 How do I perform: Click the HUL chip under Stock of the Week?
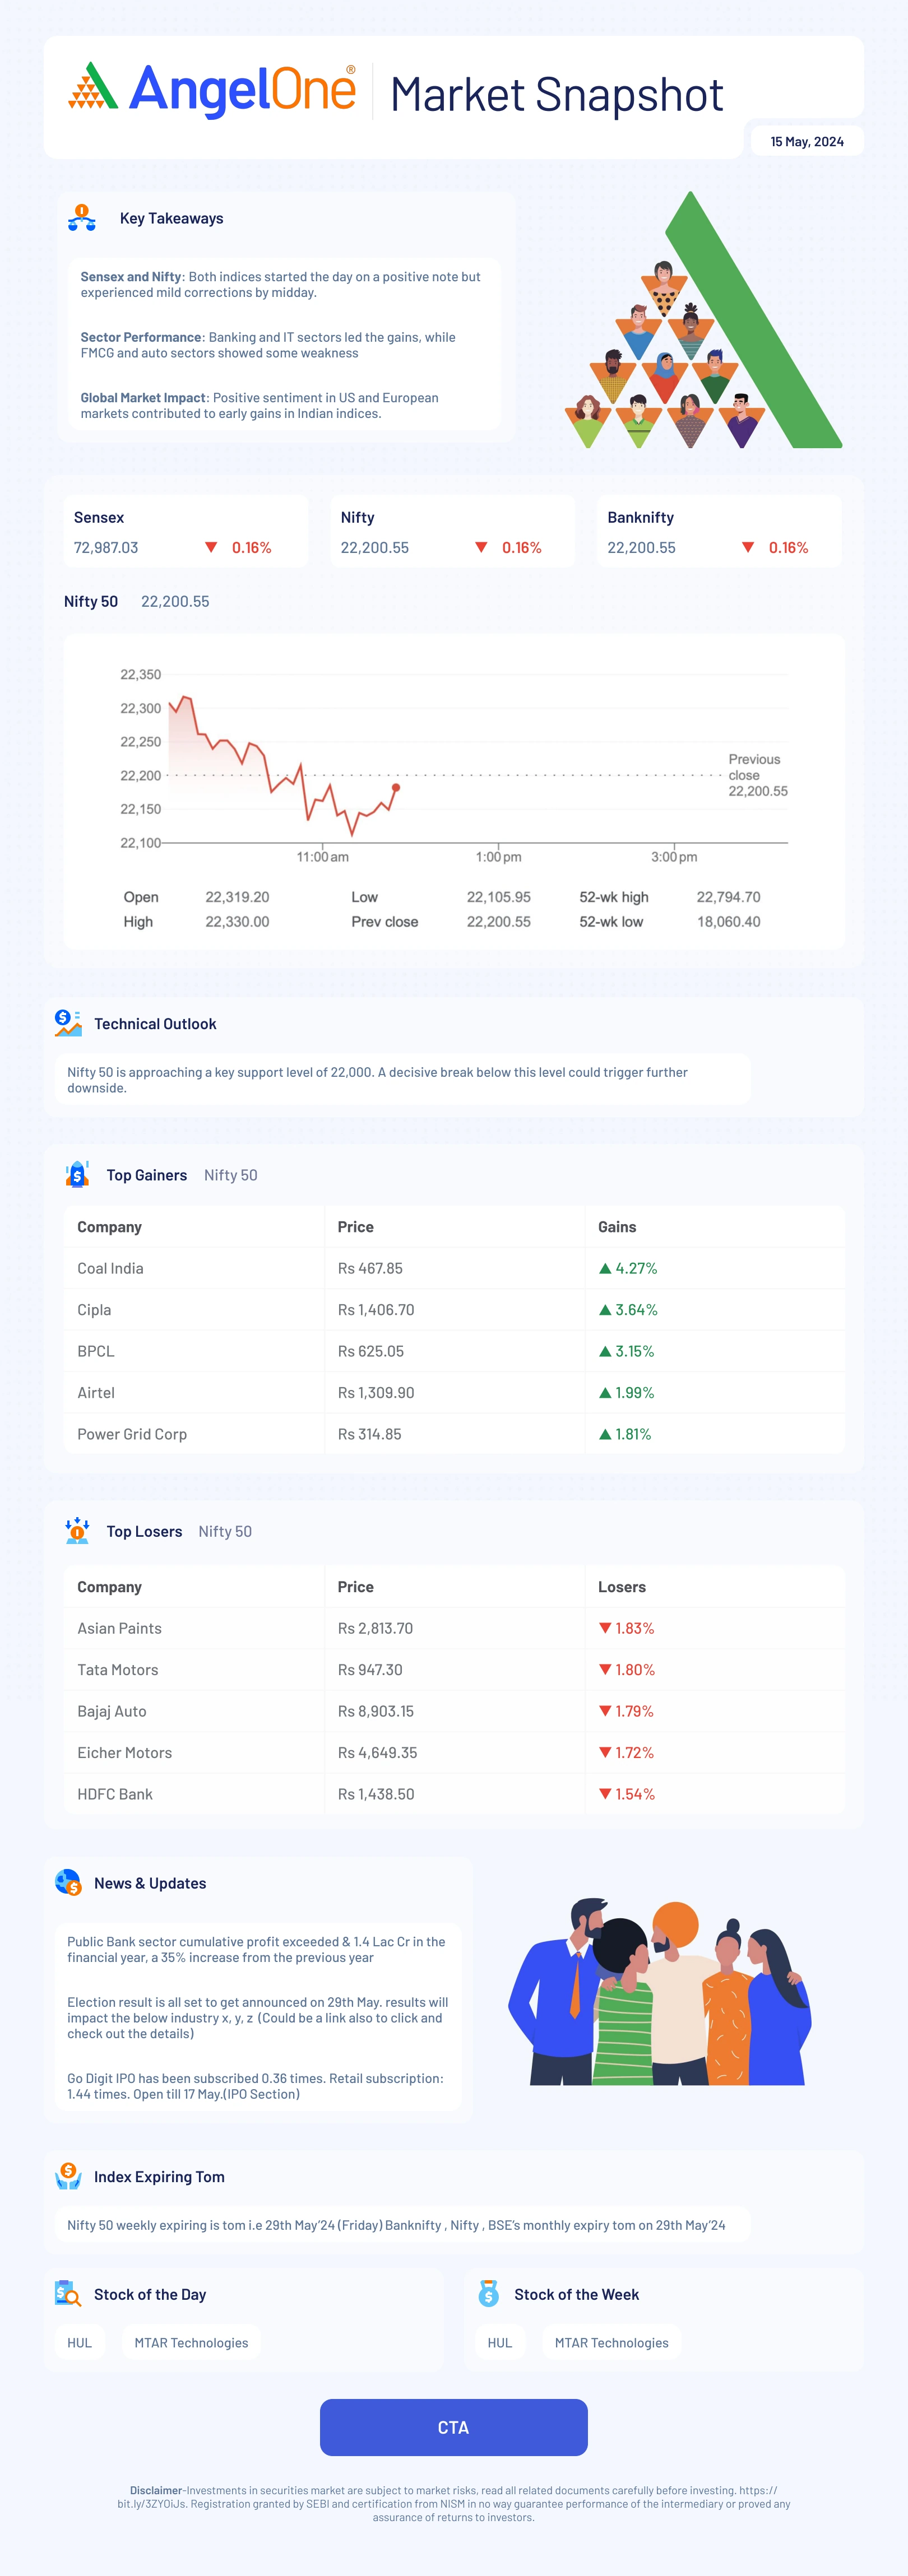500,2342
